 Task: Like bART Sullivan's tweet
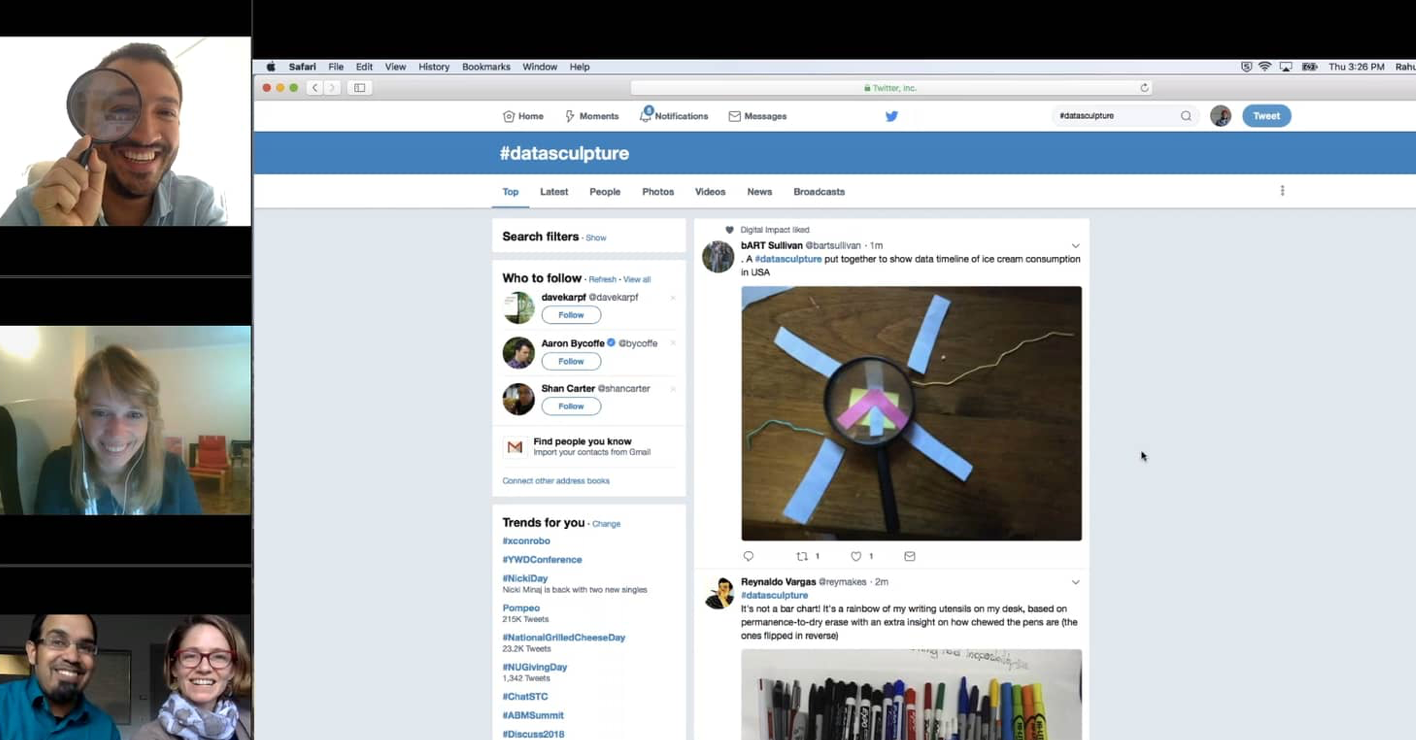click(856, 556)
